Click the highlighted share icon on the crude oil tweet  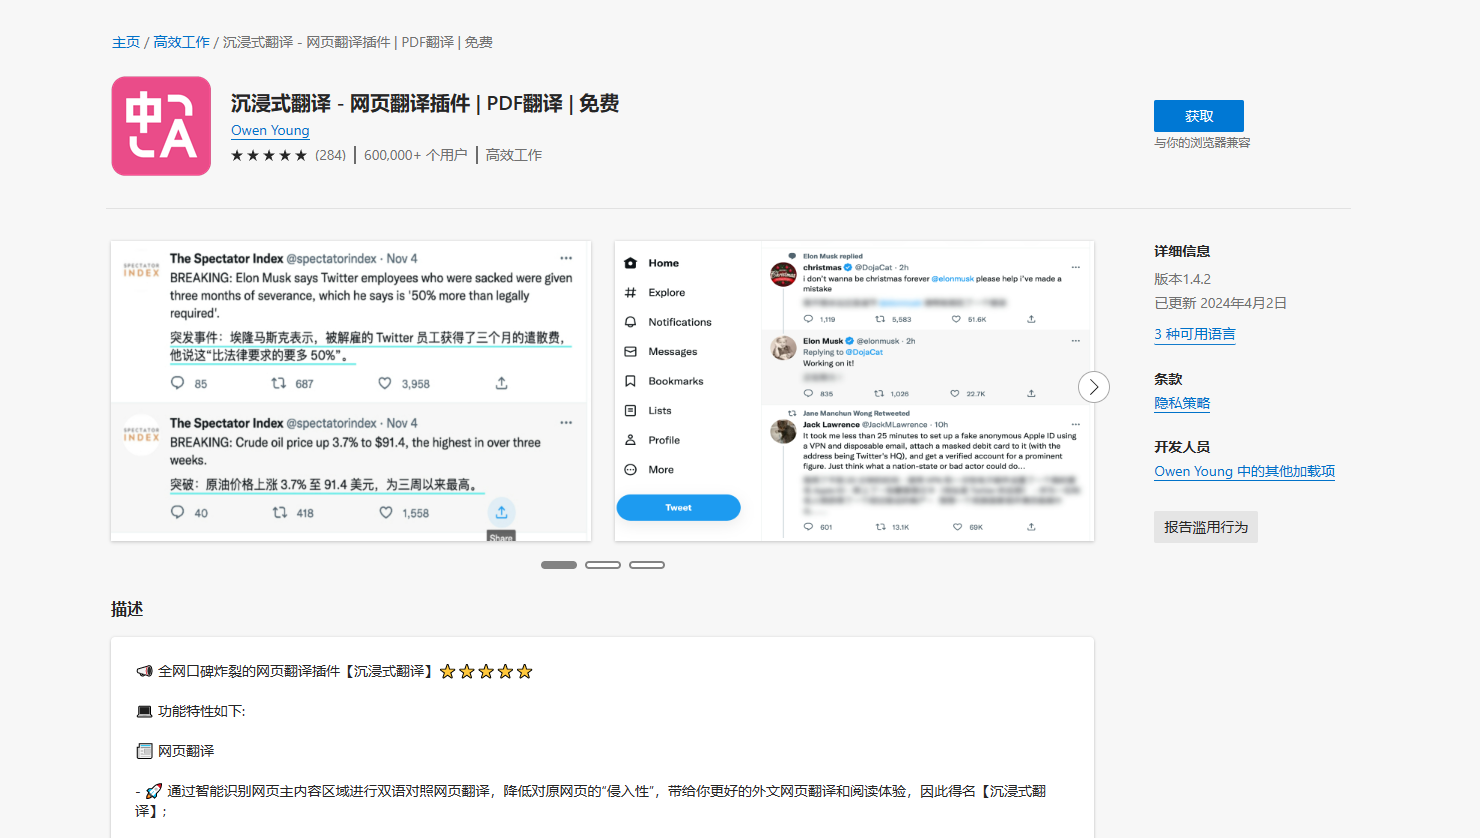(502, 512)
